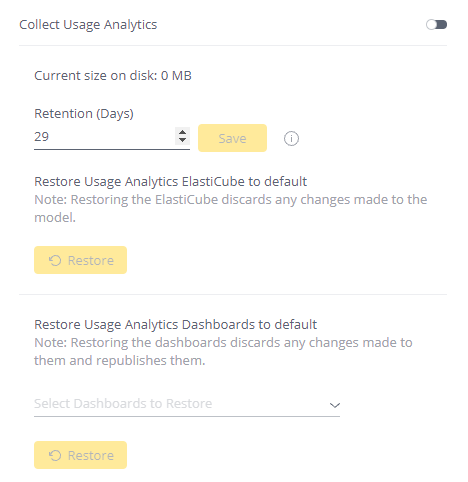Open the Select Dashboards to Restore dropdown
Image resolution: width=468 pixels, height=482 pixels.
pyautogui.click(x=187, y=404)
